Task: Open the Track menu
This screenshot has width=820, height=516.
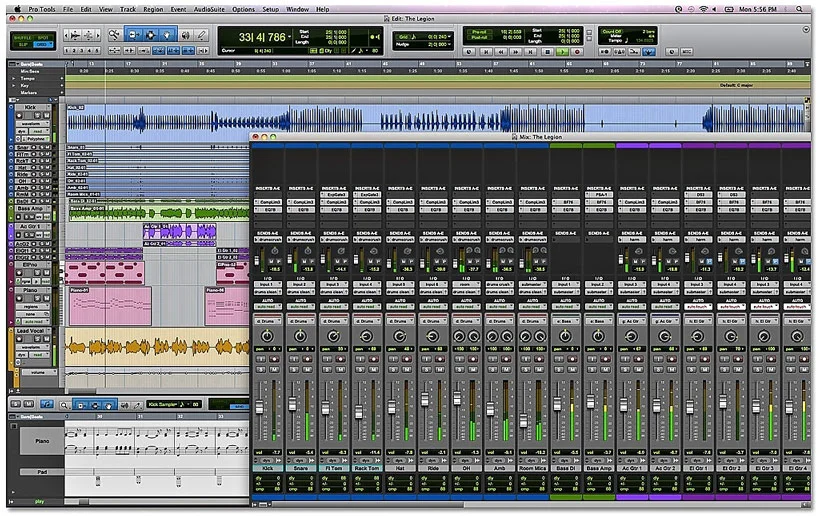Action: (128, 9)
